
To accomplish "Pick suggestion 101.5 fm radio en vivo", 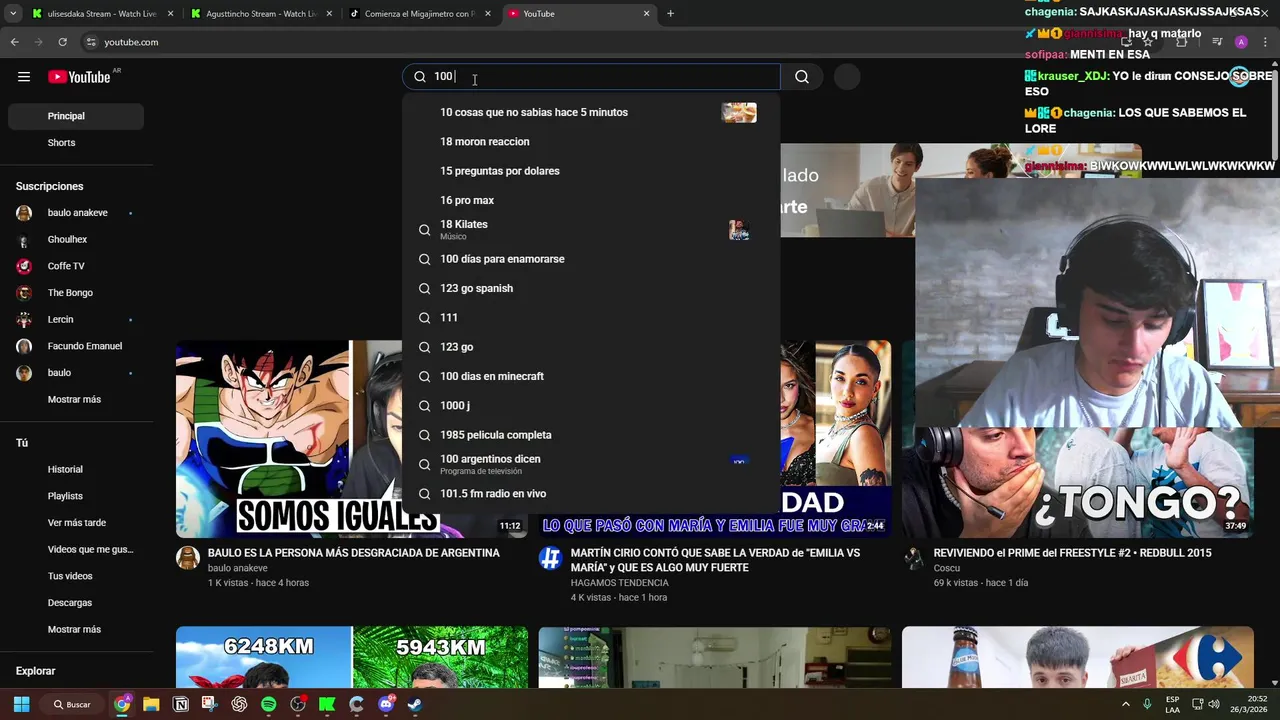I will (591, 494).
